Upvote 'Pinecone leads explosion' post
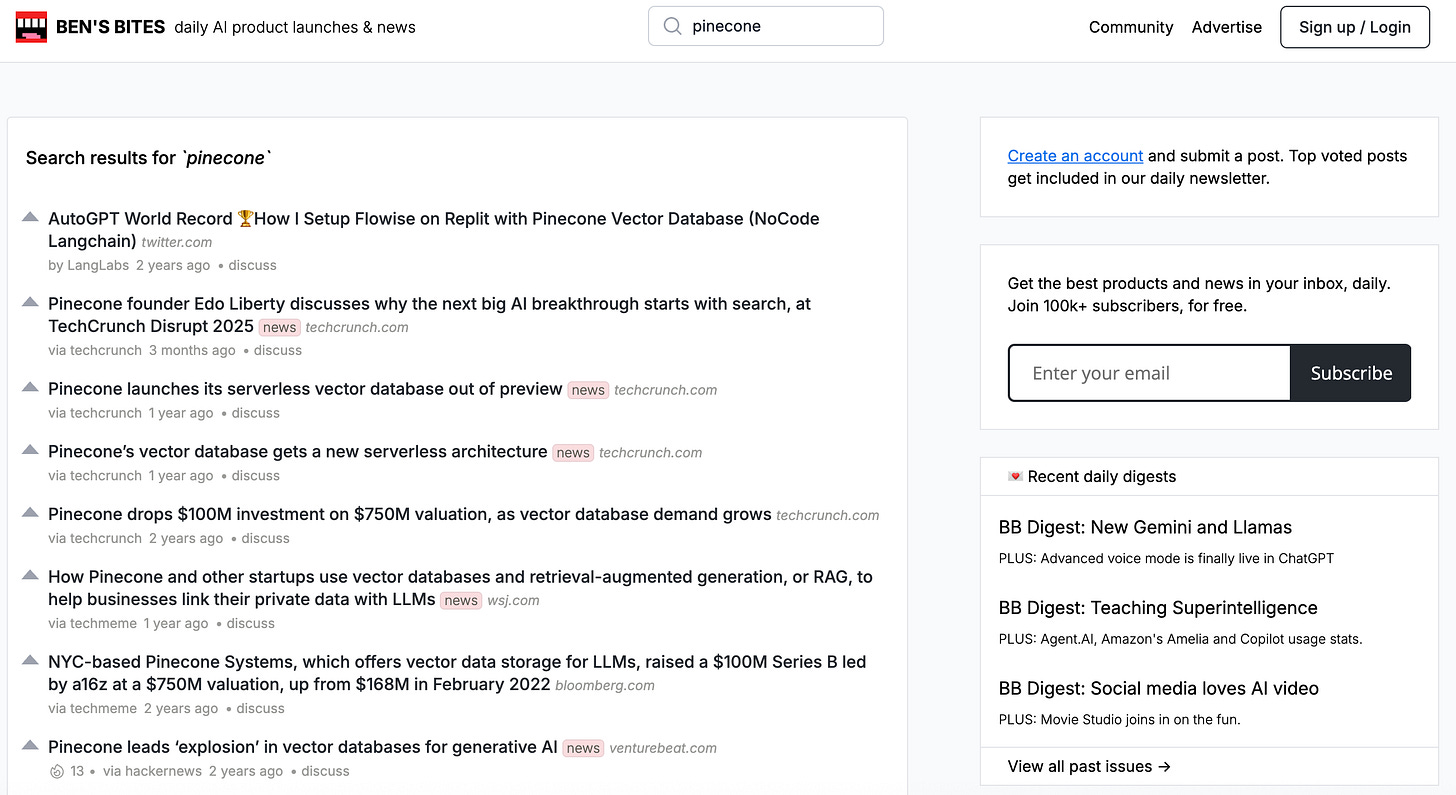Viewport: 1456px width, 795px height. 30,745
